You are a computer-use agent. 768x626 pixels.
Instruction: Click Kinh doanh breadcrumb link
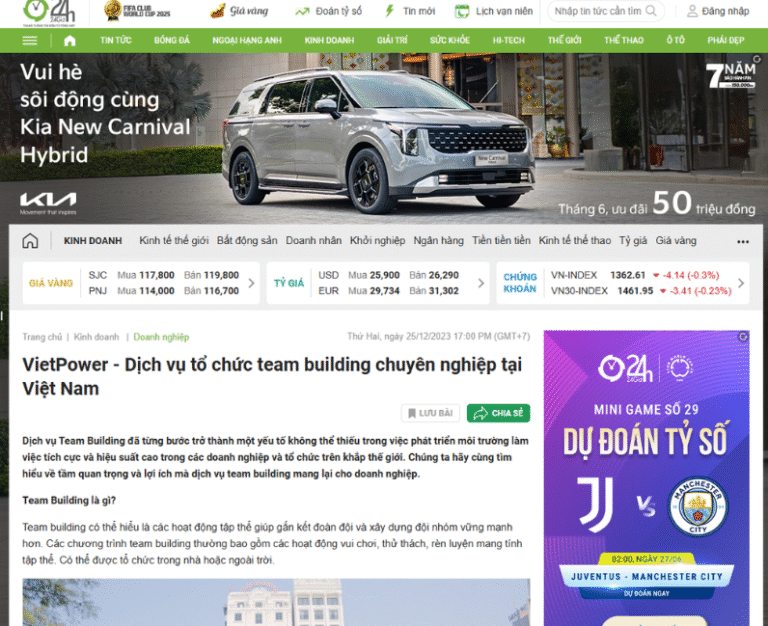[x=96, y=337]
